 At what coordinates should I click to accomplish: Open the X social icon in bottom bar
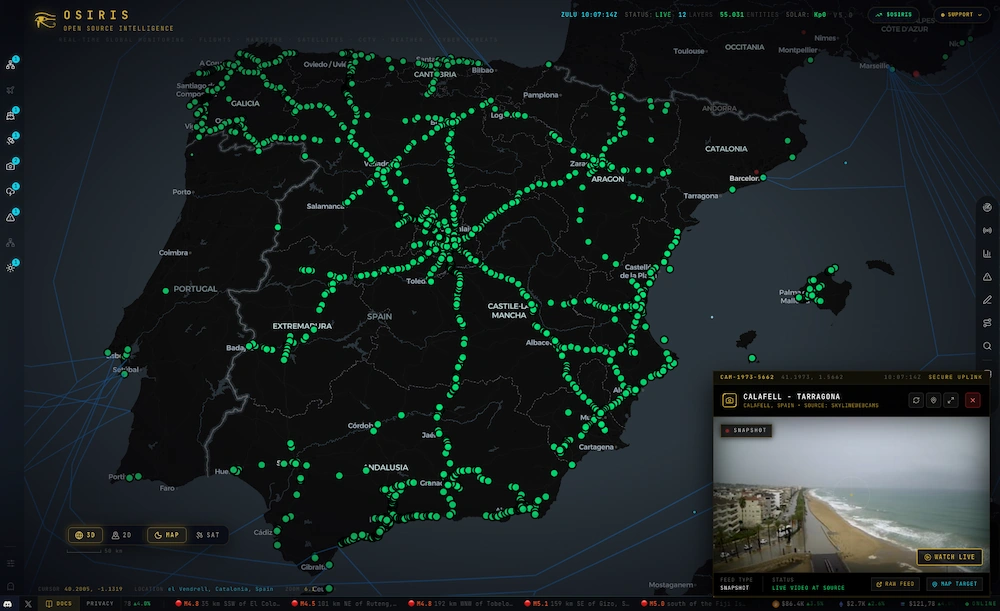[x=28, y=603]
